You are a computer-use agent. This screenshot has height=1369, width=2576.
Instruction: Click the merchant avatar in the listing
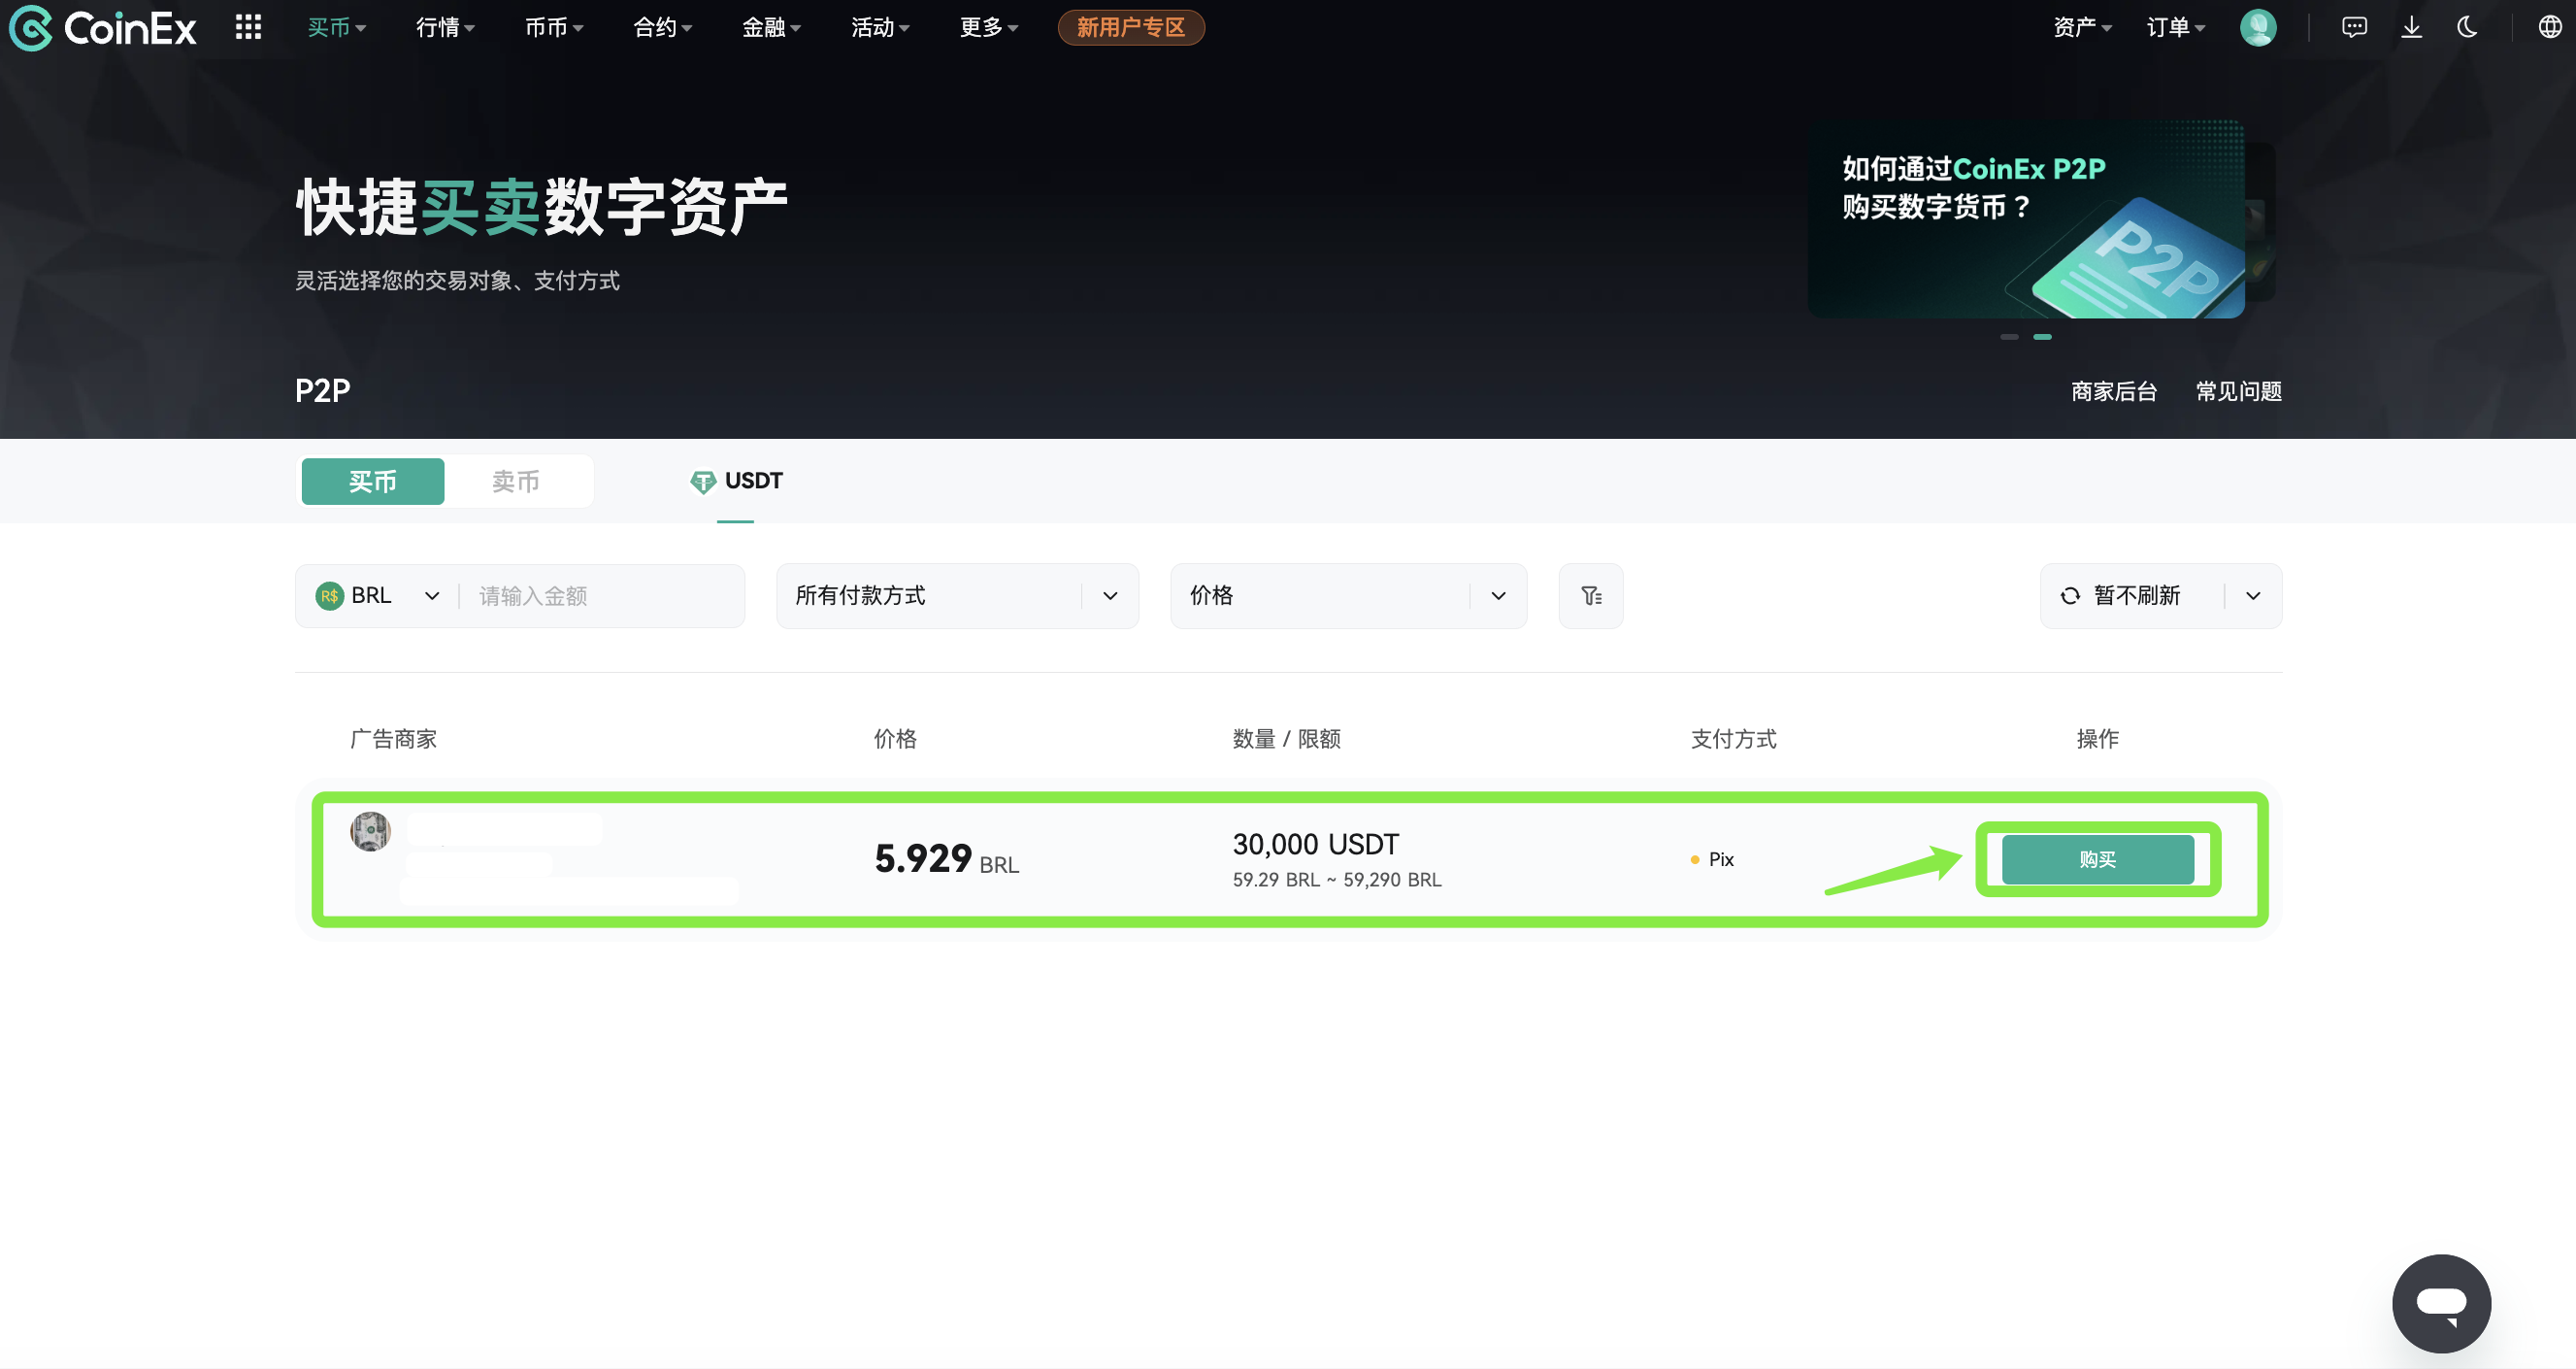[x=370, y=831]
